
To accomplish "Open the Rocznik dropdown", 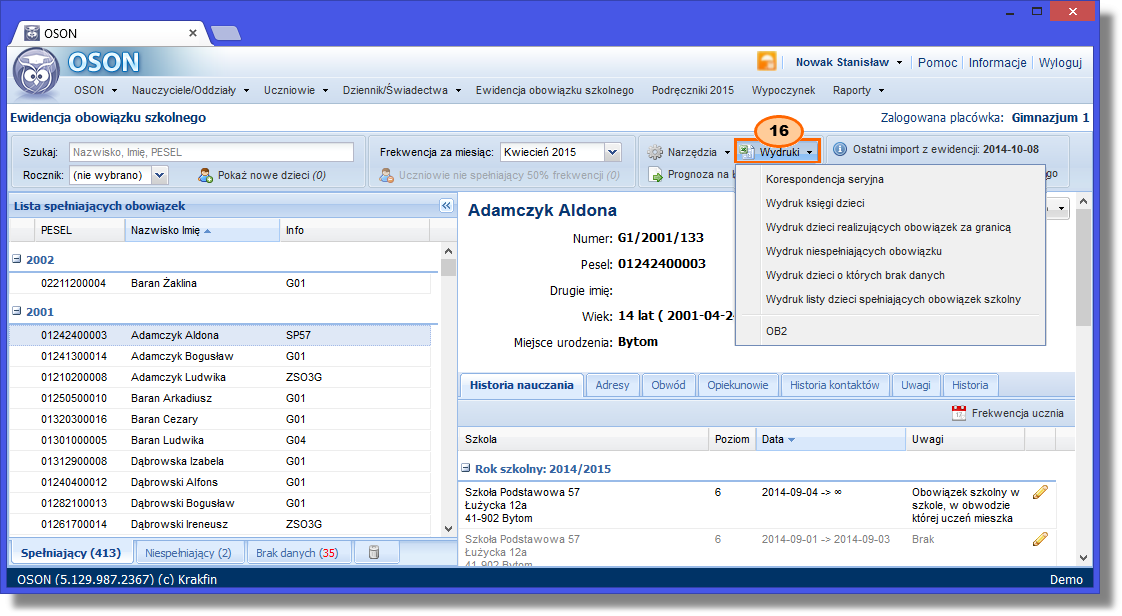I will click(x=160, y=175).
